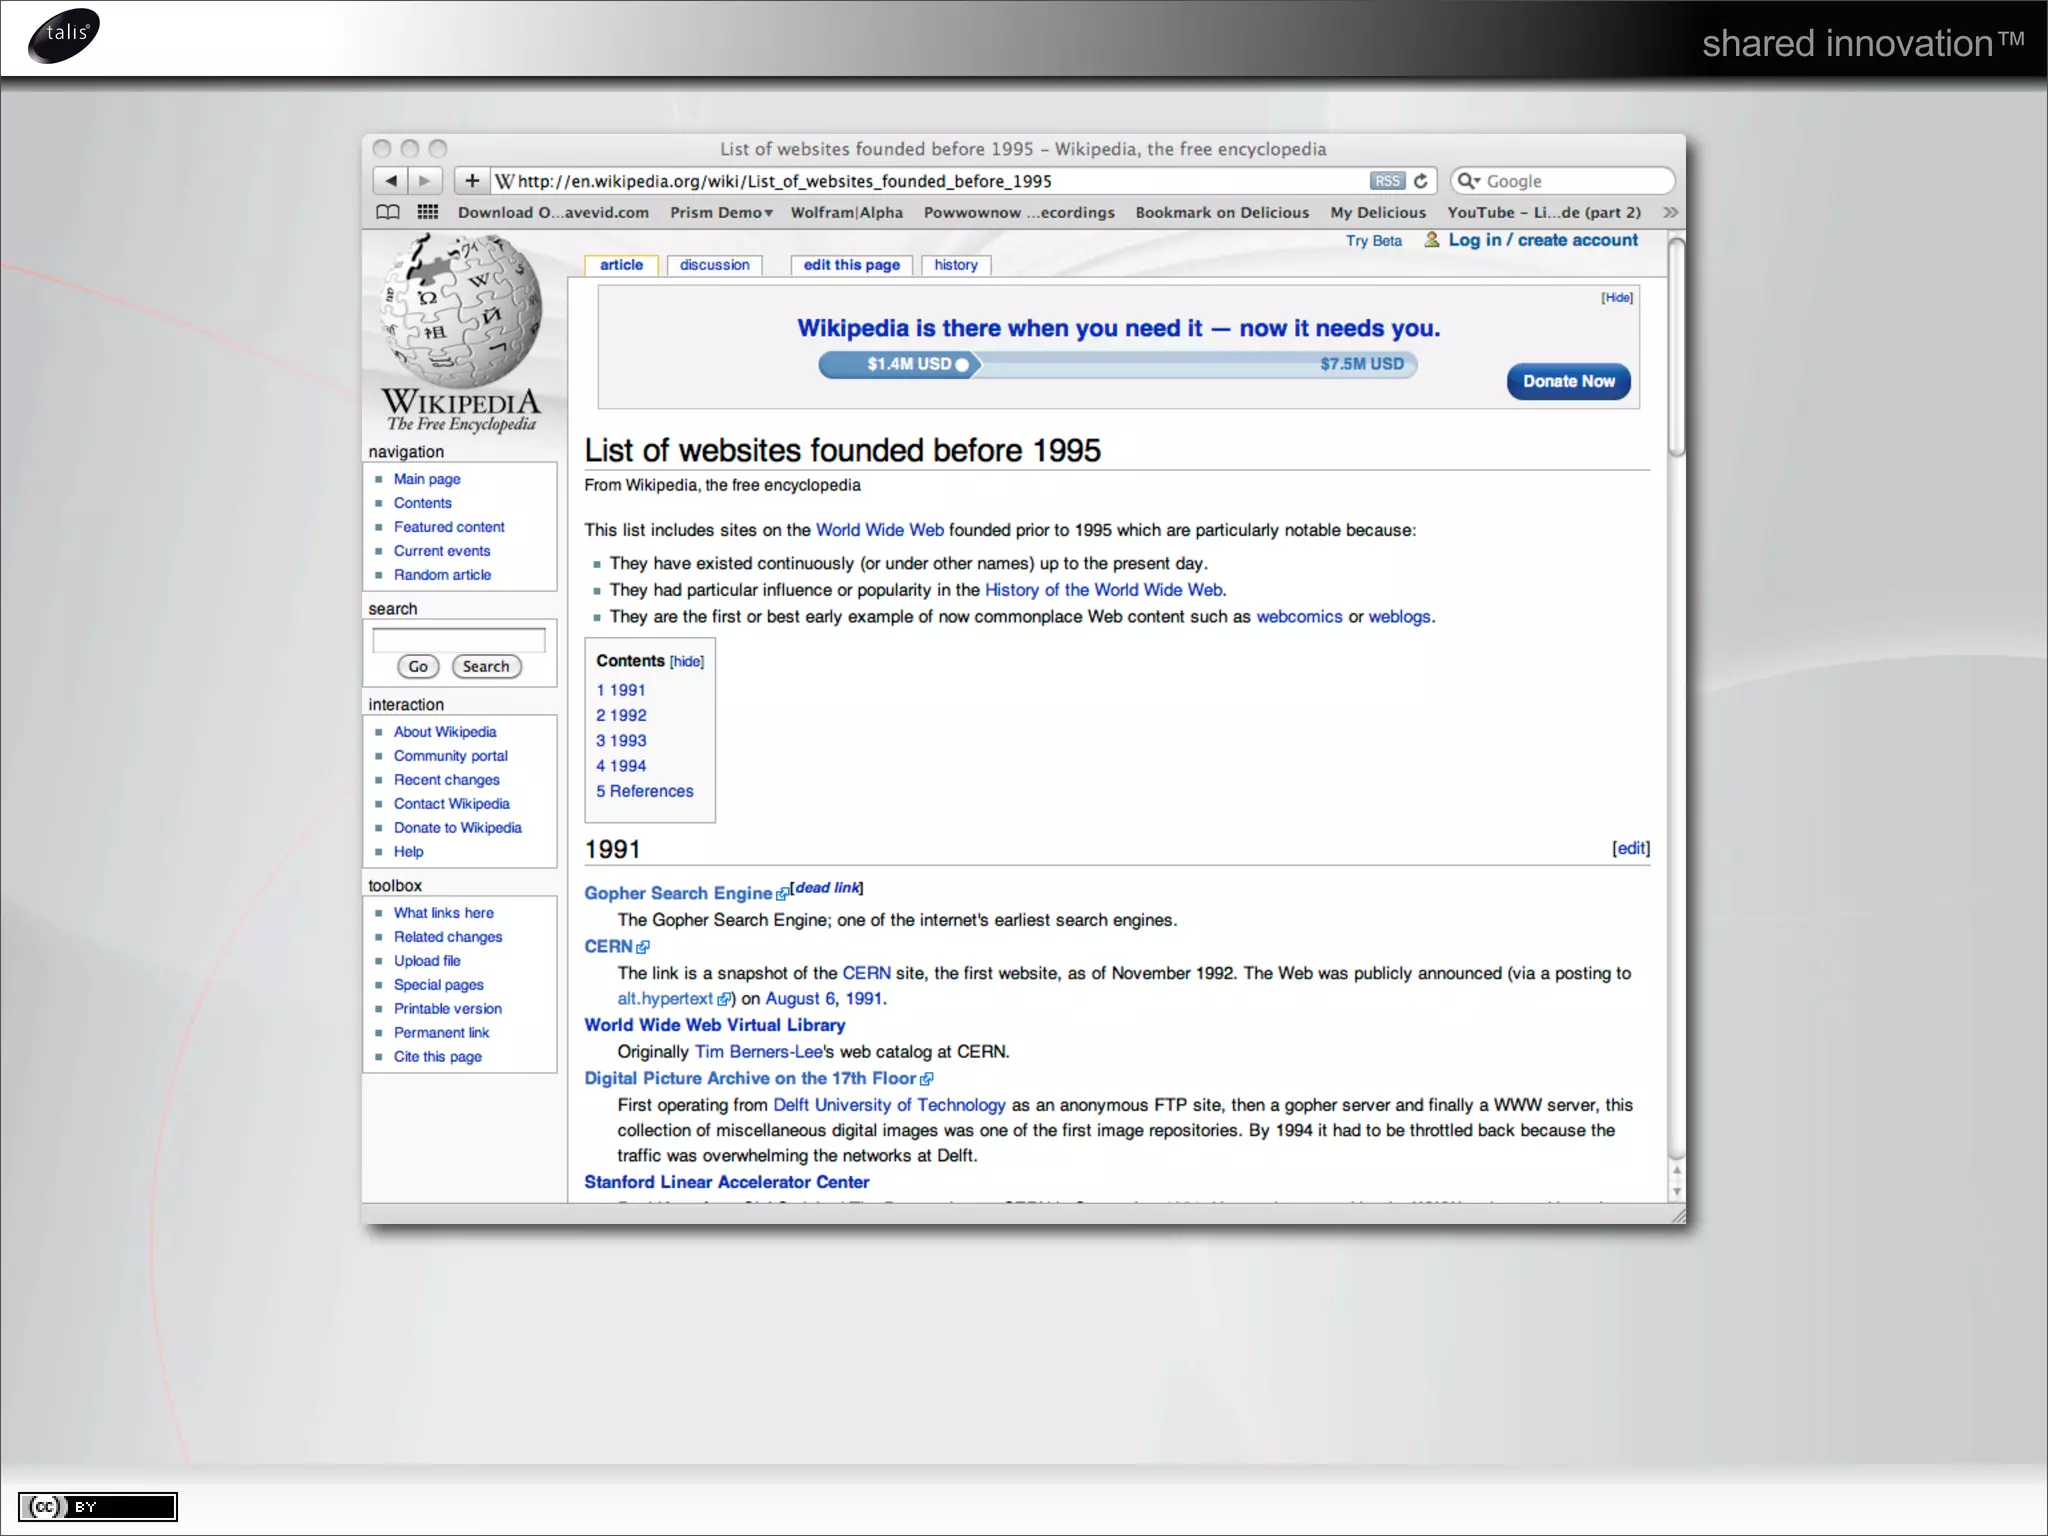Hide the Wikipedia donation banner

1616,298
